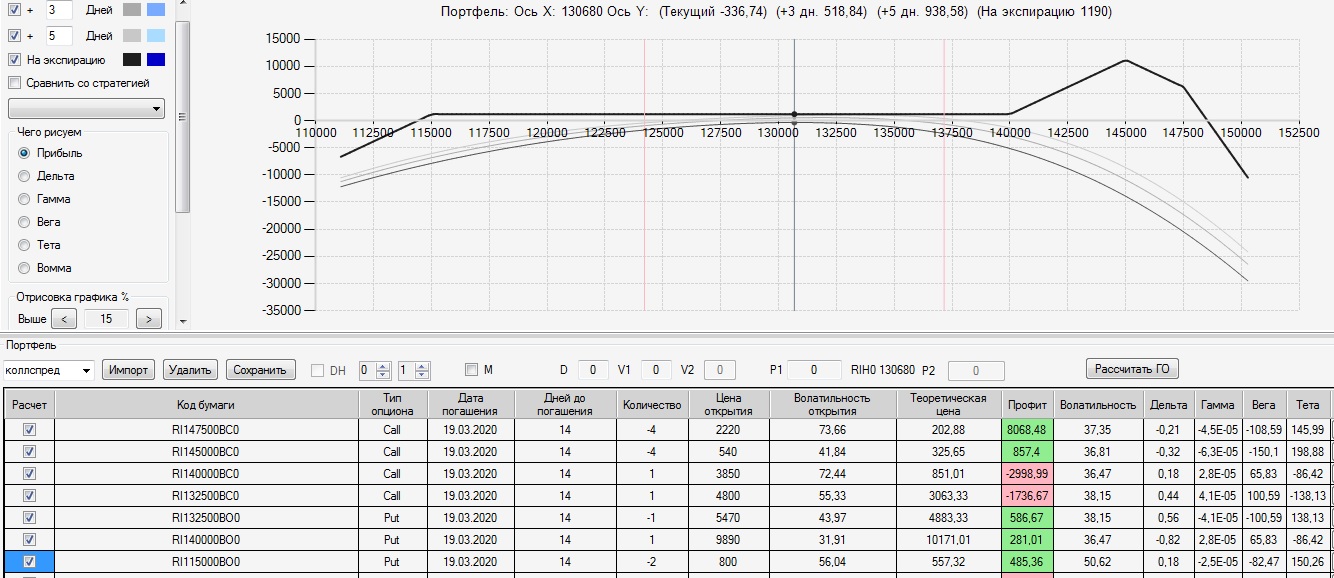Increase Выше percent with the > button
Screen dimensions: 1334x578
tap(149, 319)
